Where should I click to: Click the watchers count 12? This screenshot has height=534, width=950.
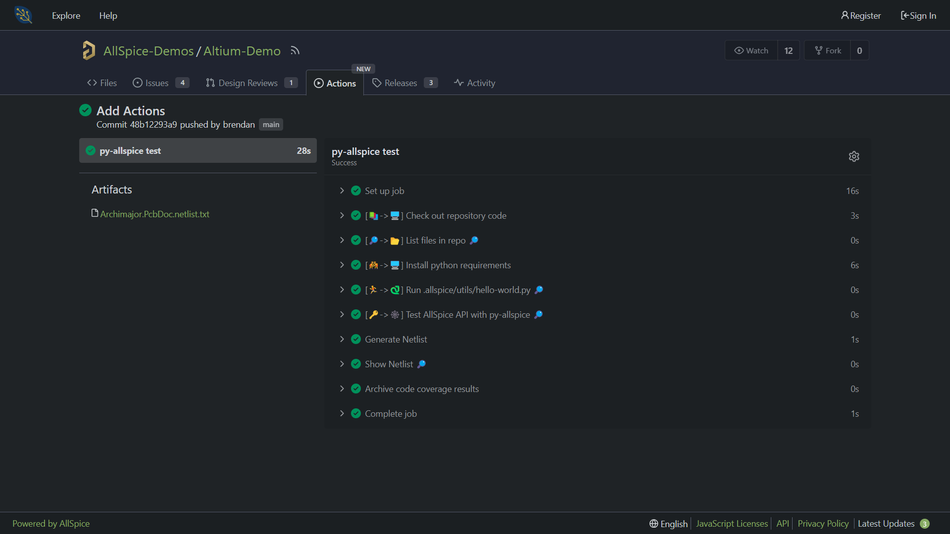pos(788,50)
